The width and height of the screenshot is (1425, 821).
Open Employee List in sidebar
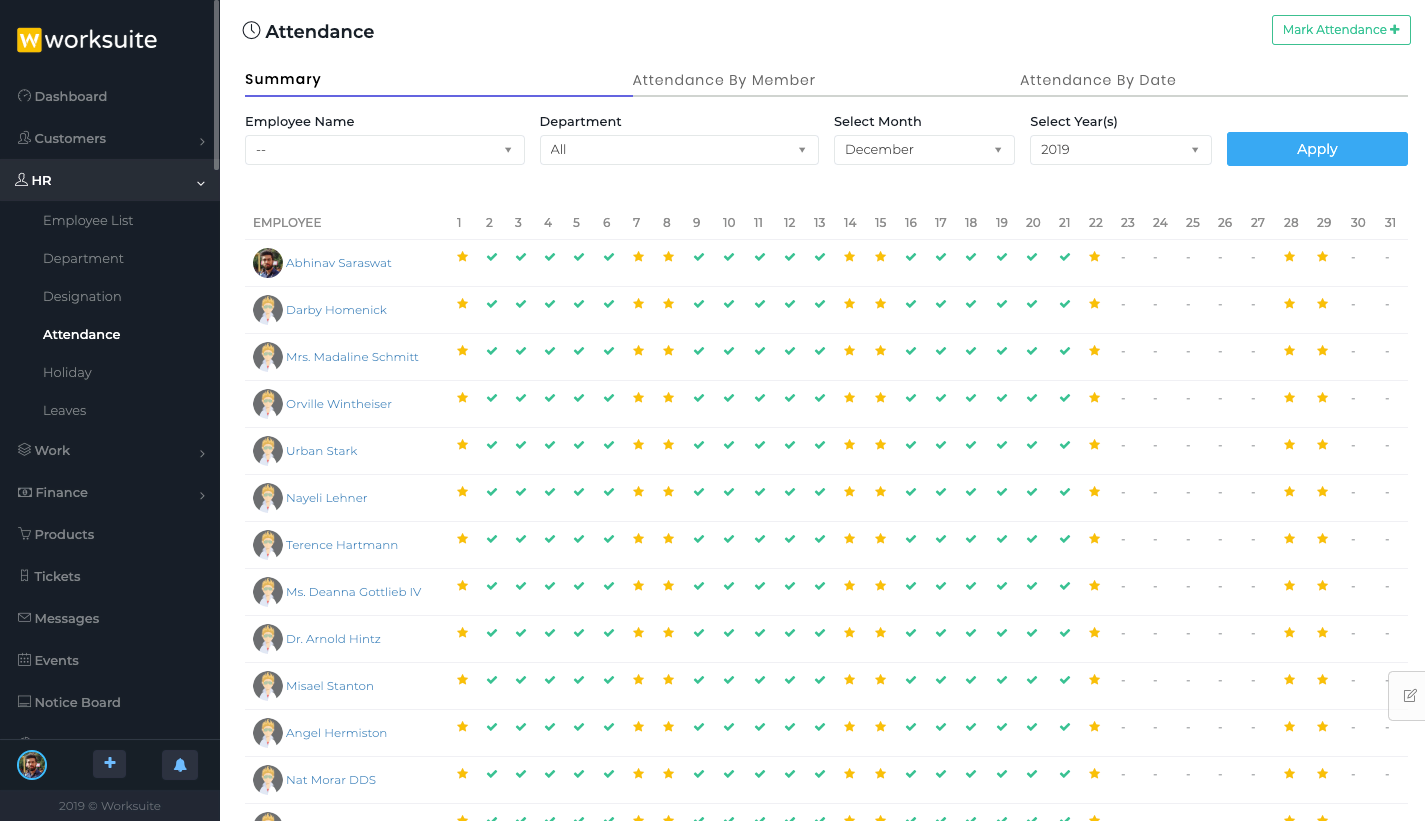pos(88,220)
